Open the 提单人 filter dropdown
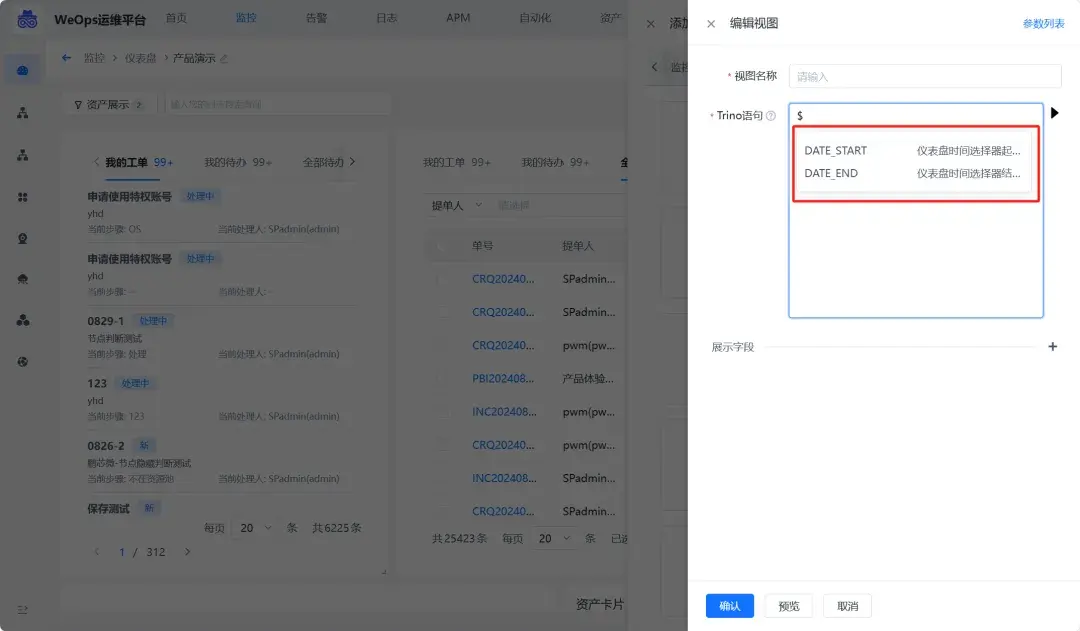The width and height of the screenshot is (1080, 631). [457, 205]
